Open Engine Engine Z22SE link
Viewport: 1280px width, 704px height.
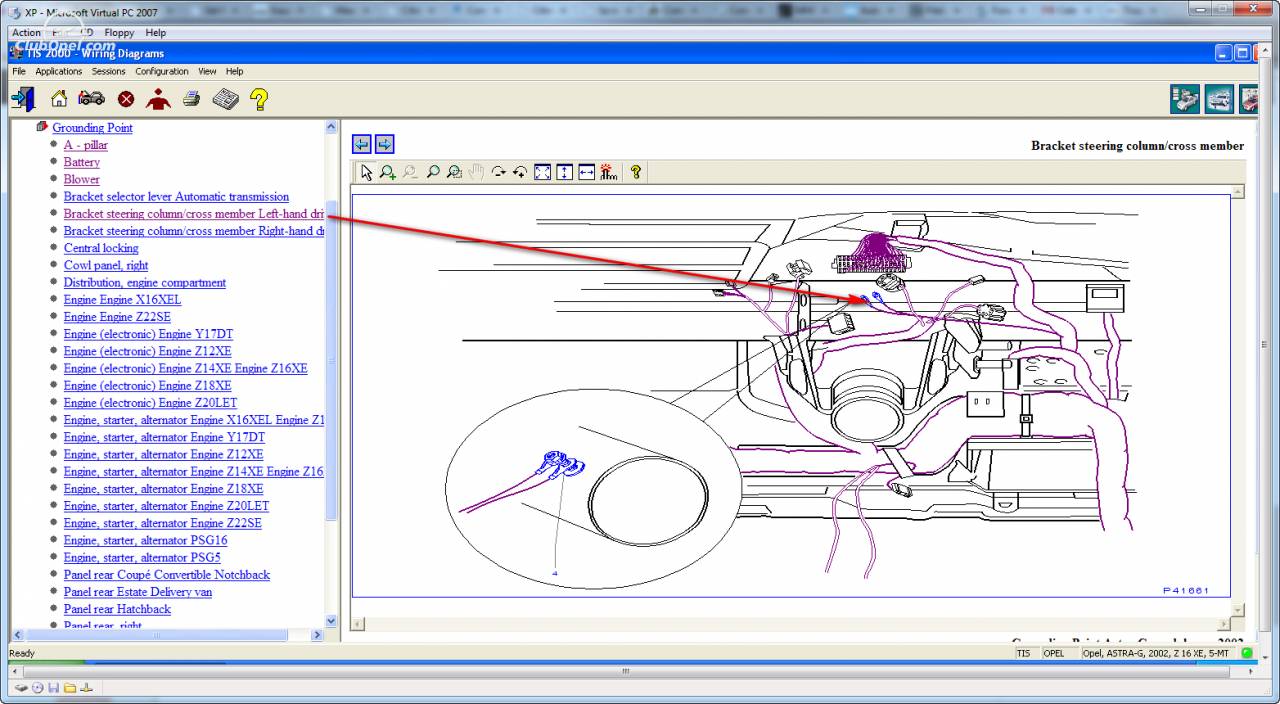coord(117,317)
